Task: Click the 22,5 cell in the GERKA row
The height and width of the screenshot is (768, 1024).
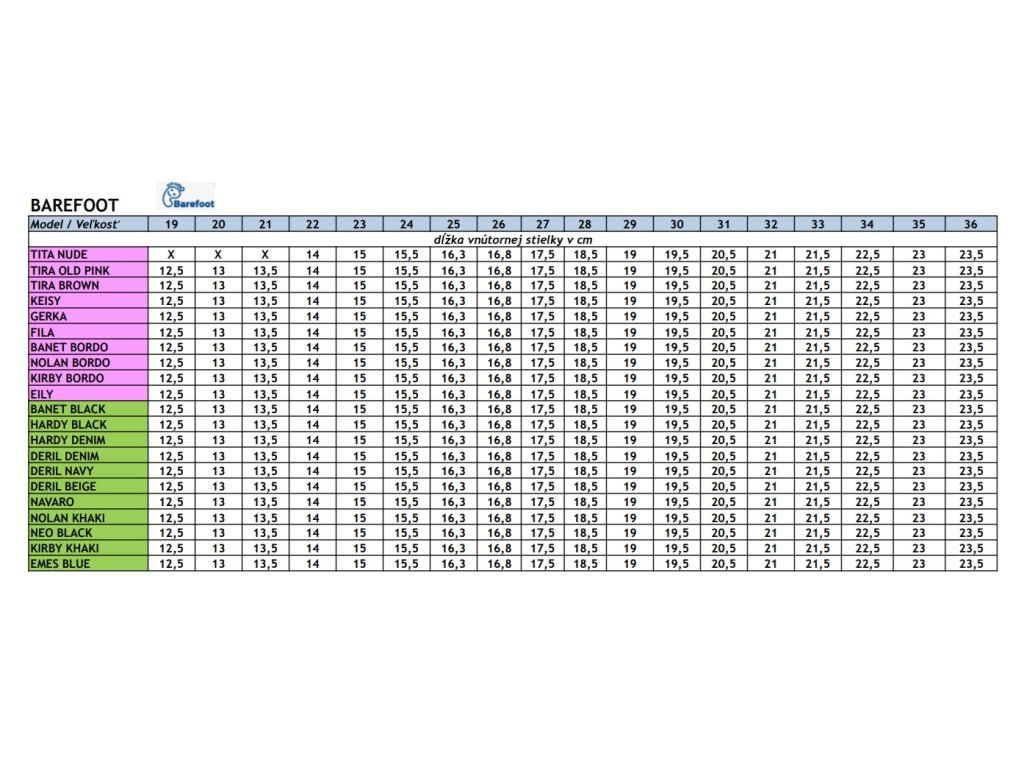Action: click(x=867, y=316)
